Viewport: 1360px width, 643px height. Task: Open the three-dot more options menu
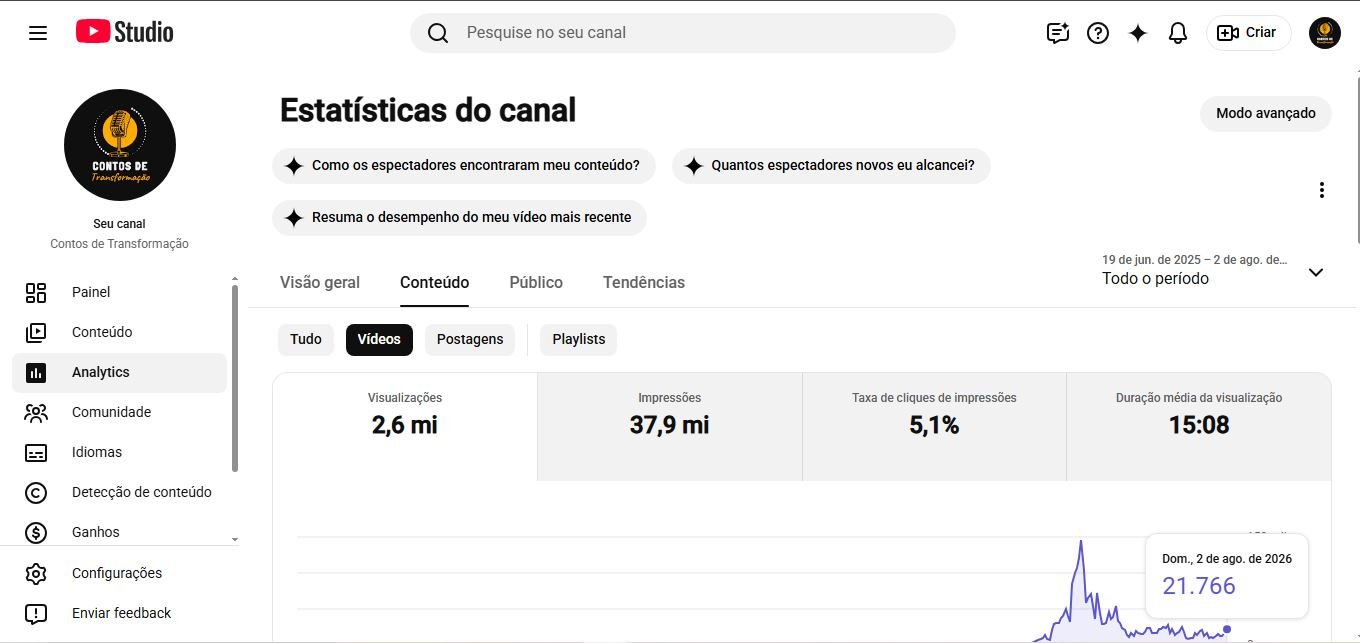[x=1322, y=190]
